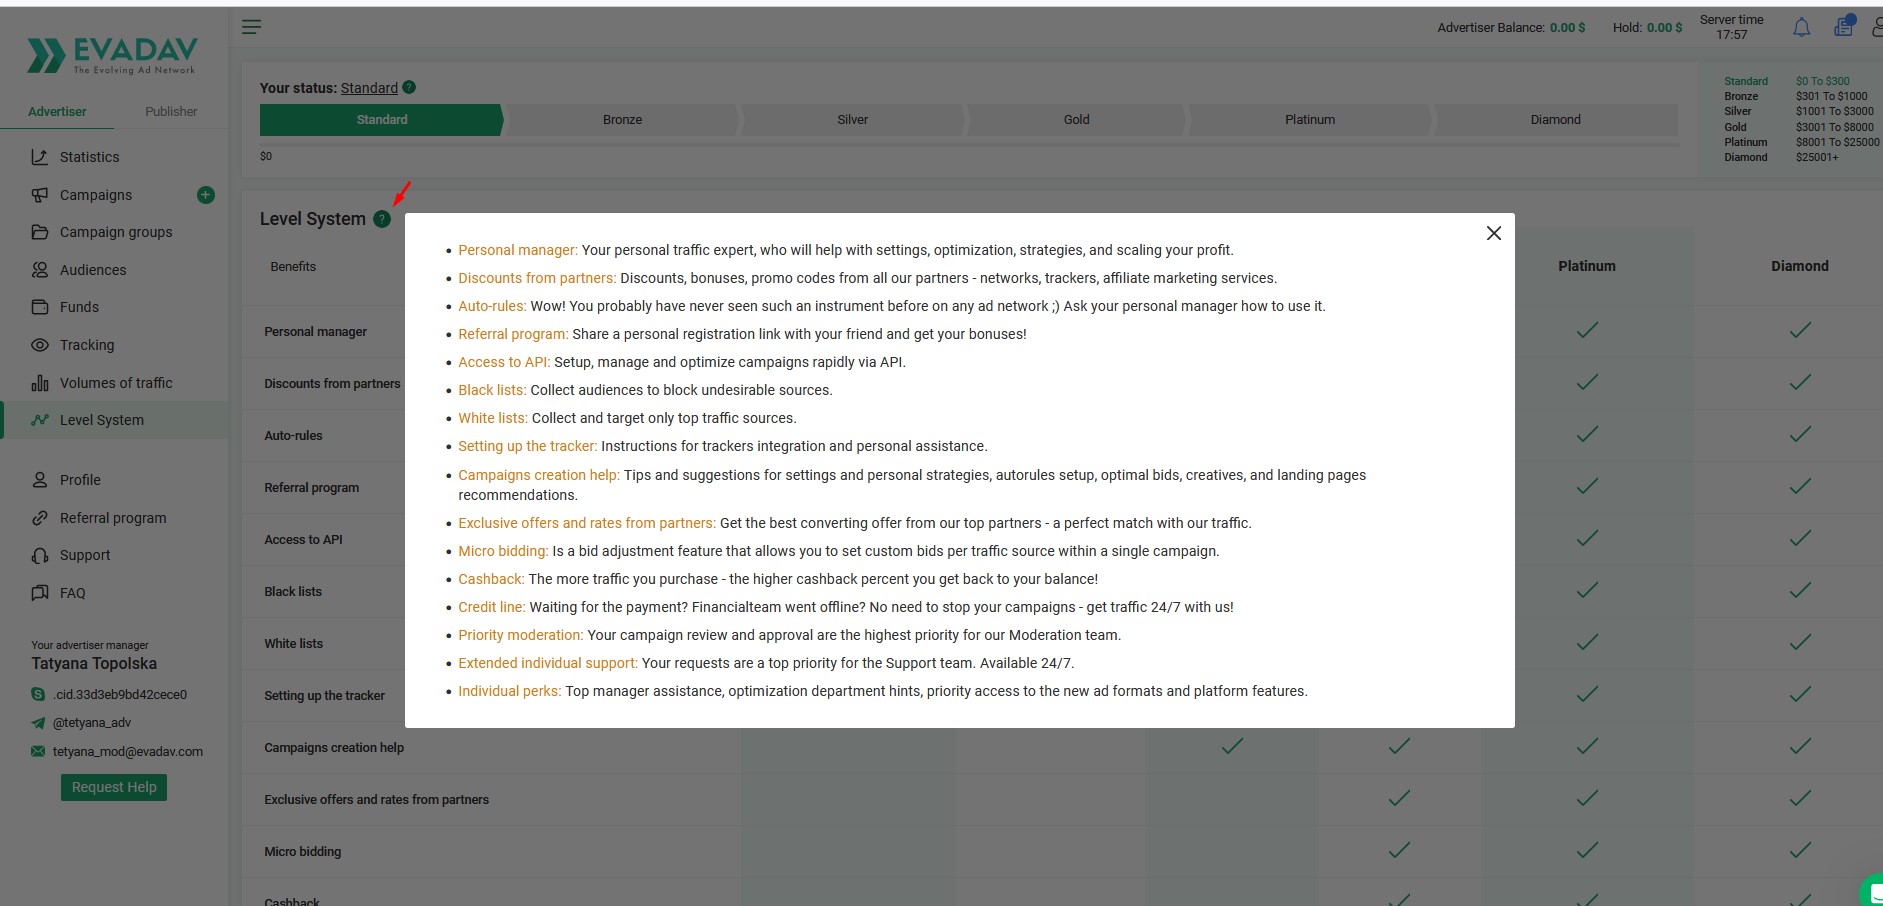This screenshot has width=1883, height=906.
Task: Add a new campaign with the green plus
Action: point(206,195)
